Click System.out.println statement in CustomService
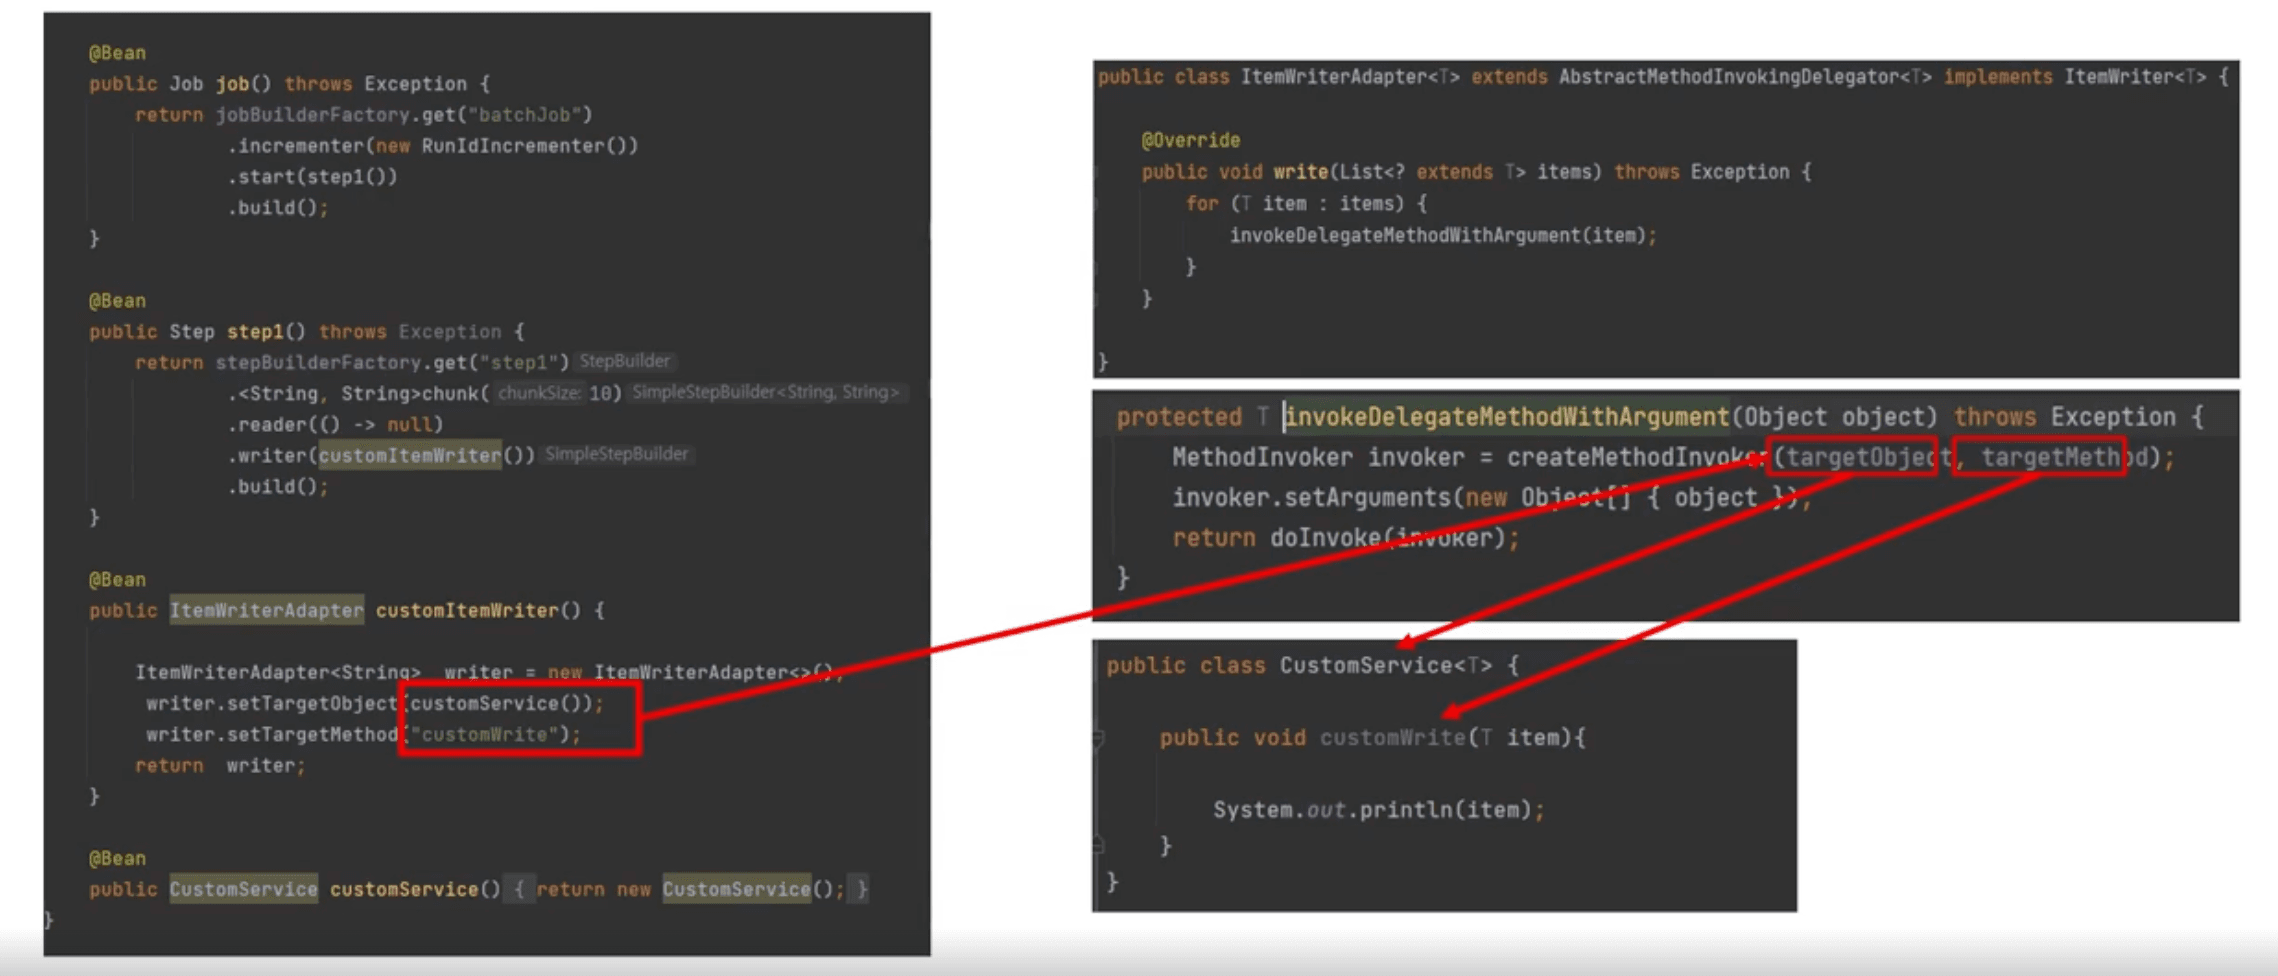 tap(1378, 810)
